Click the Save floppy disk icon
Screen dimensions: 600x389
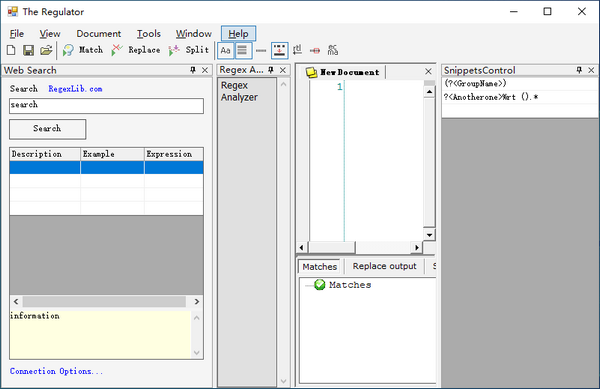click(x=28, y=50)
